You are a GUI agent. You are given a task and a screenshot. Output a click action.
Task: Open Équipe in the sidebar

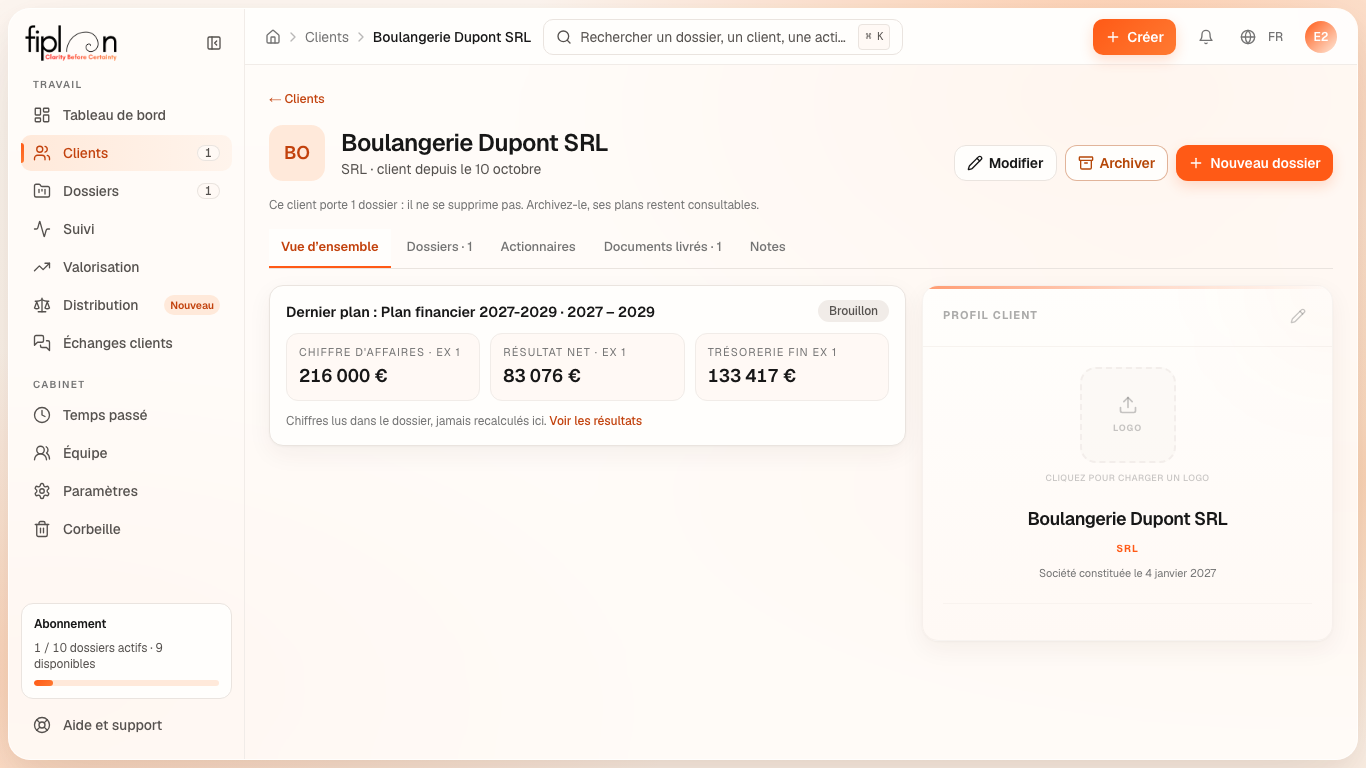[x=126, y=453]
